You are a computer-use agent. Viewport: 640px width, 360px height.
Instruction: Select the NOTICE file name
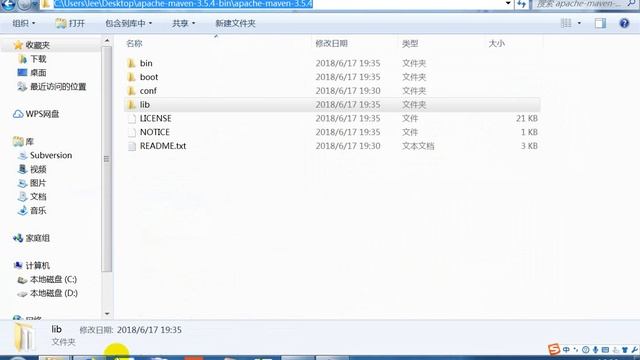click(x=155, y=132)
